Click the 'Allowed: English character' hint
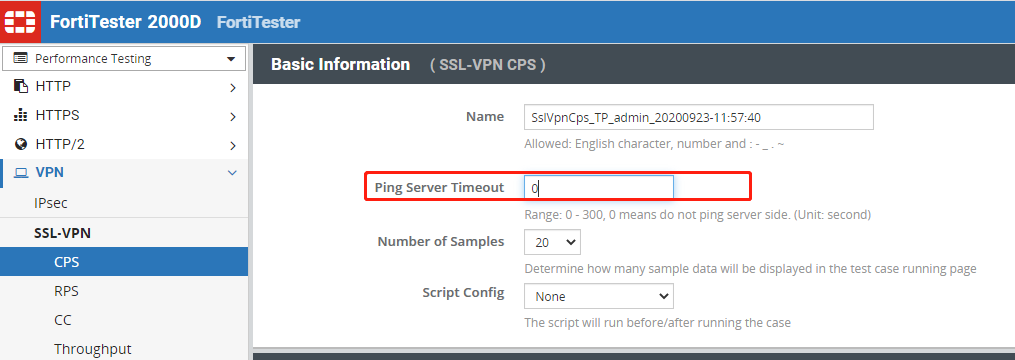Image resolution: width=1015 pixels, height=360 pixels. pyautogui.click(x=654, y=144)
